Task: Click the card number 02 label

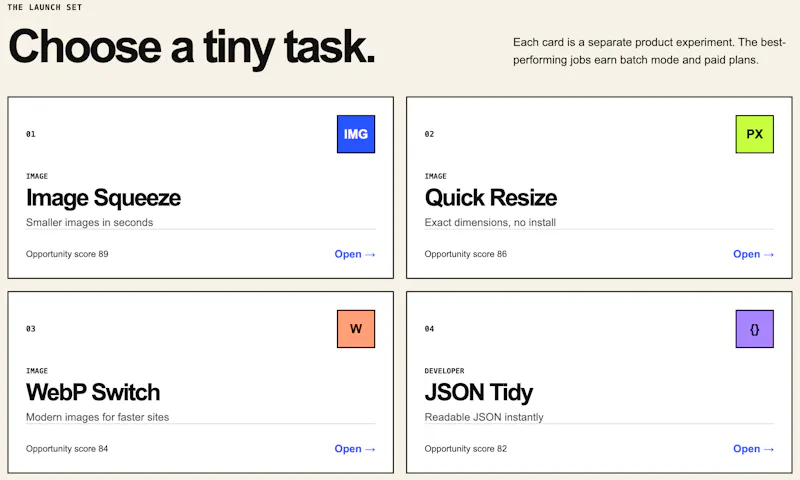Action: coord(429,134)
